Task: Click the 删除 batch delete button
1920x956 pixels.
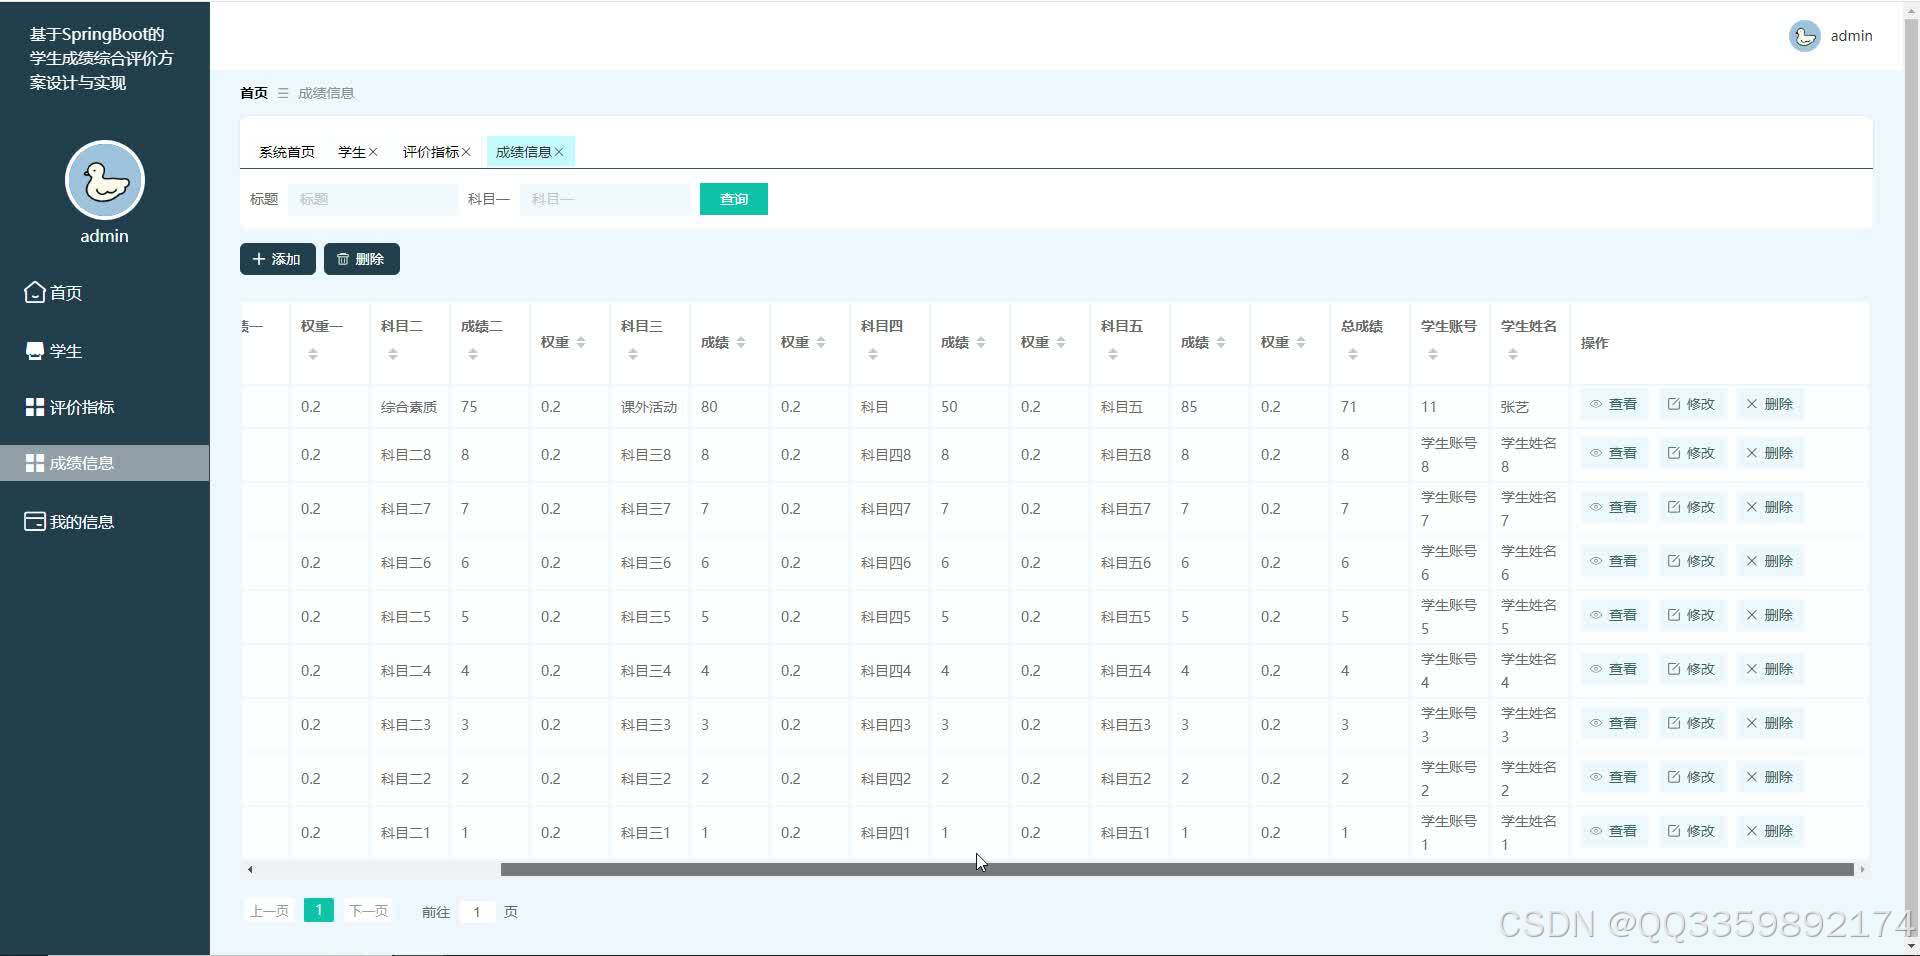Action: (361, 259)
